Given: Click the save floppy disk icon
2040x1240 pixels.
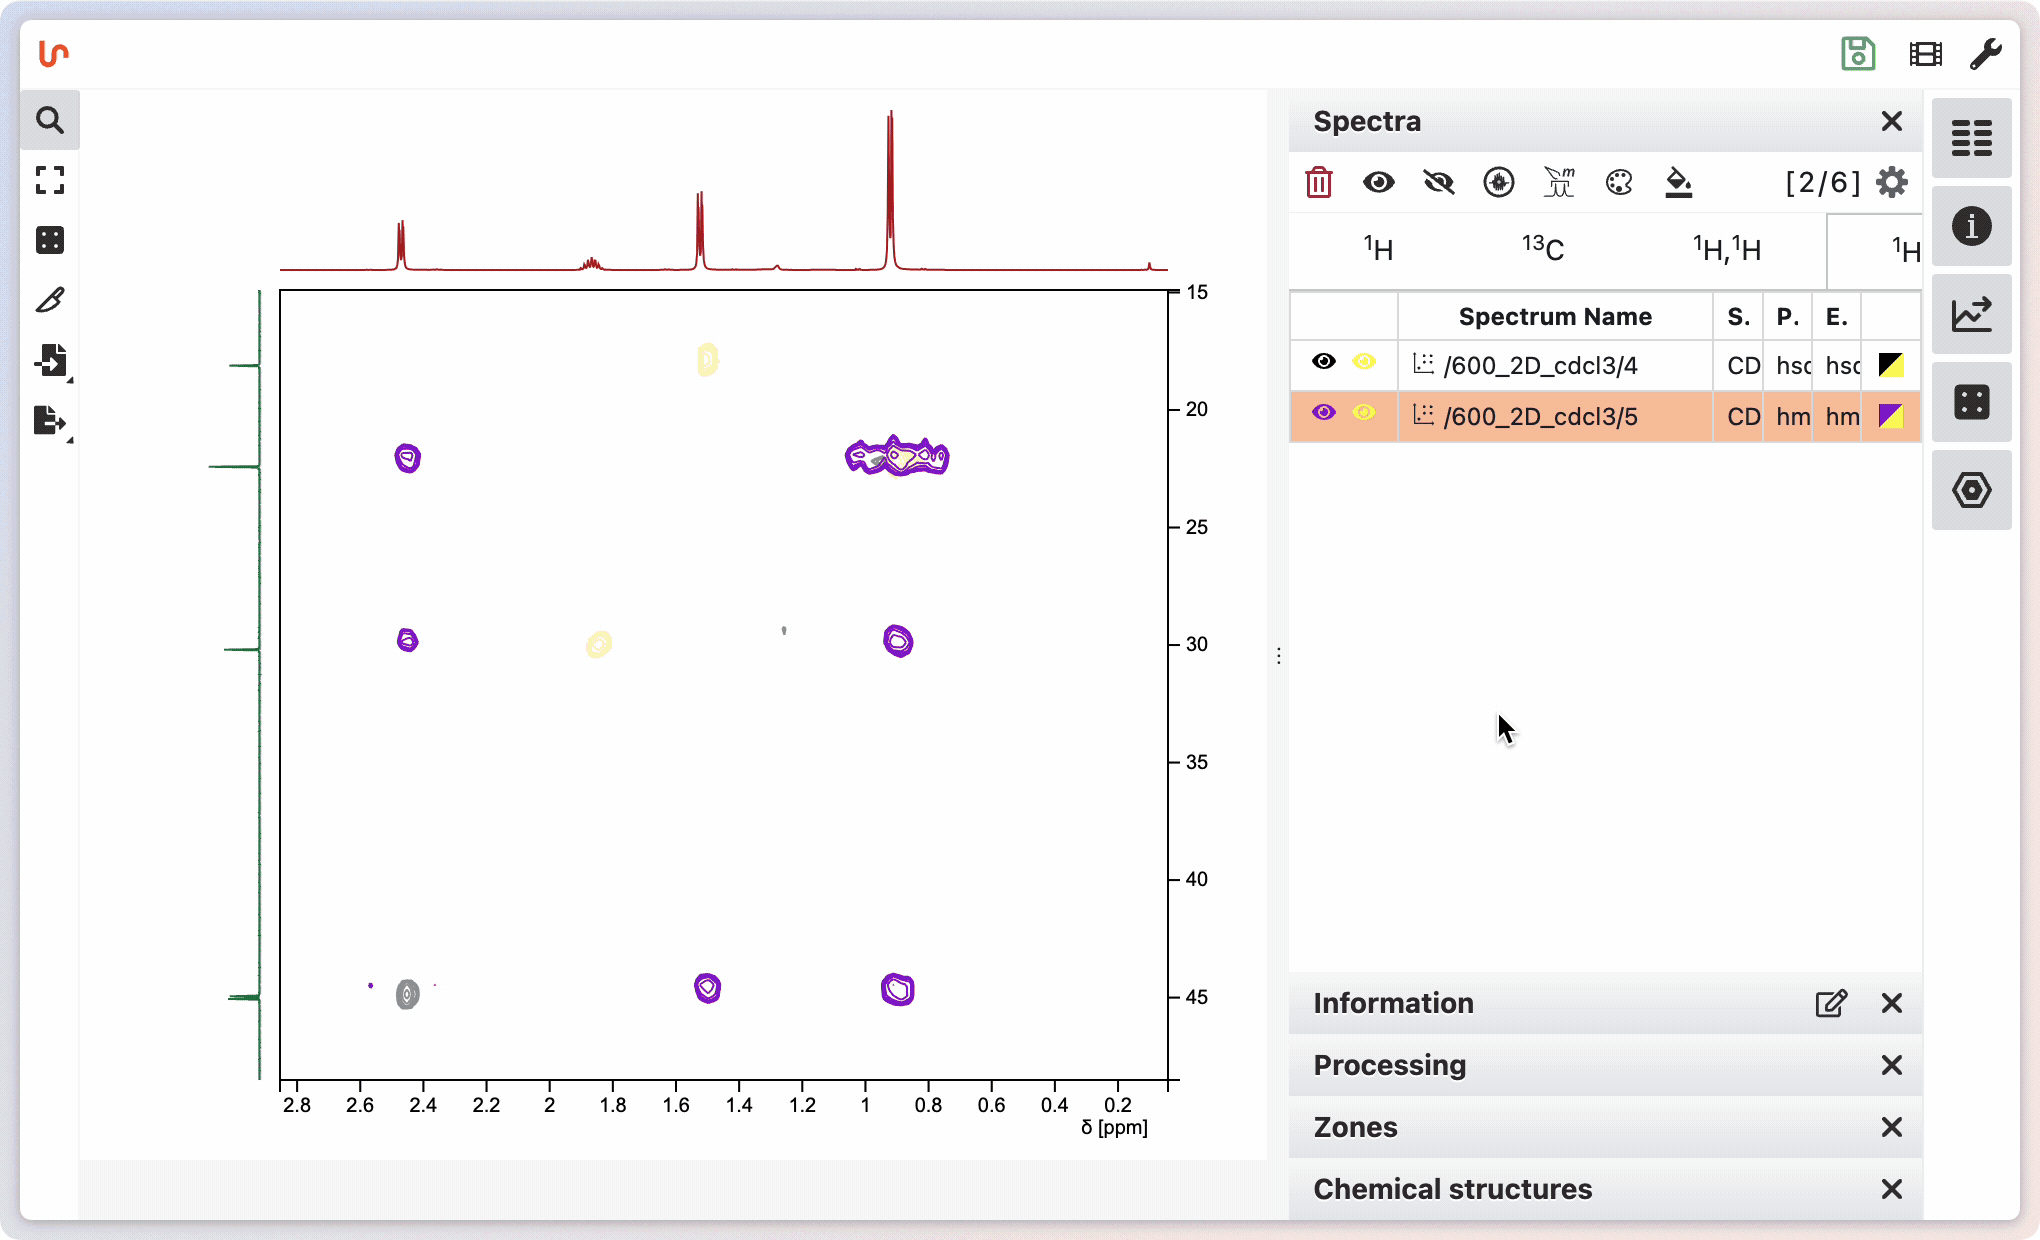Looking at the screenshot, I should (x=1858, y=54).
